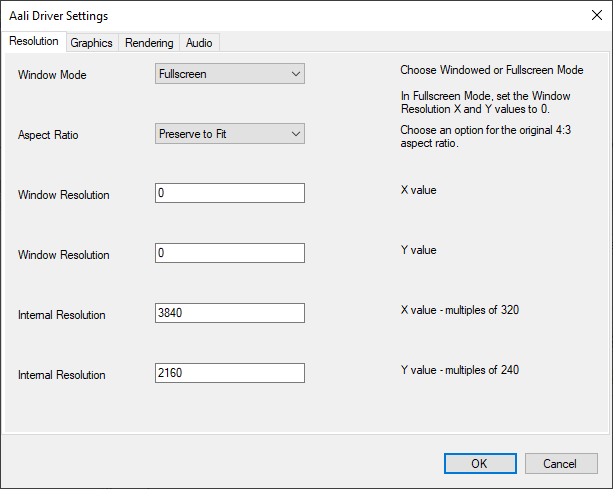The image size is (613, 489).
Task: Click the 'Choose Windowed or Fullscreen Mode' hint
Action: [492, 70]
